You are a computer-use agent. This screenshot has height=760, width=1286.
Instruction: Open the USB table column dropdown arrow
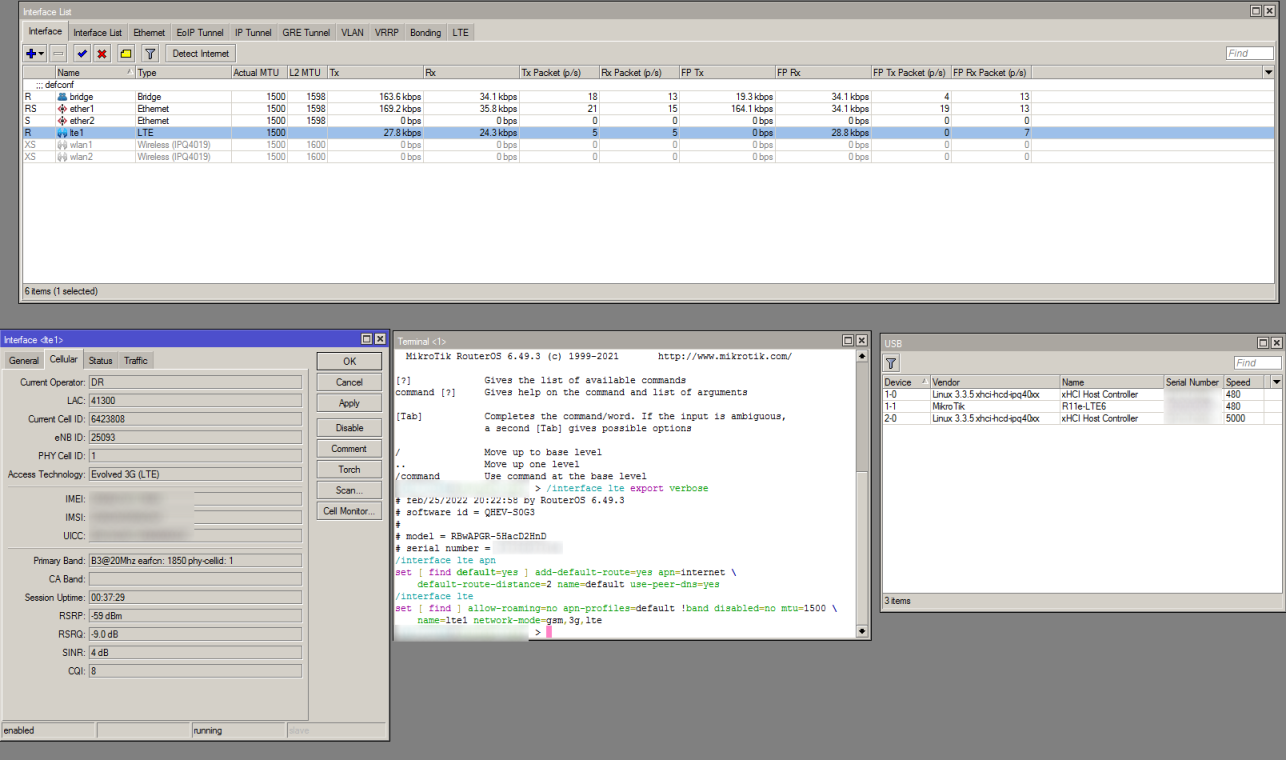(1276, 382)
